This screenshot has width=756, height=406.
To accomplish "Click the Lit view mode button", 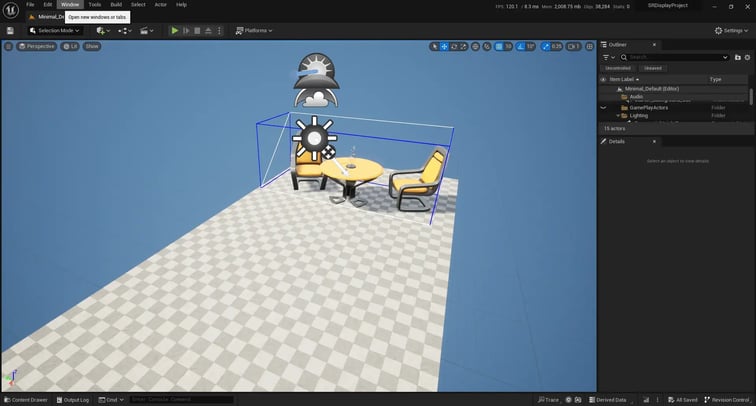I will click(x=70, y=46).
